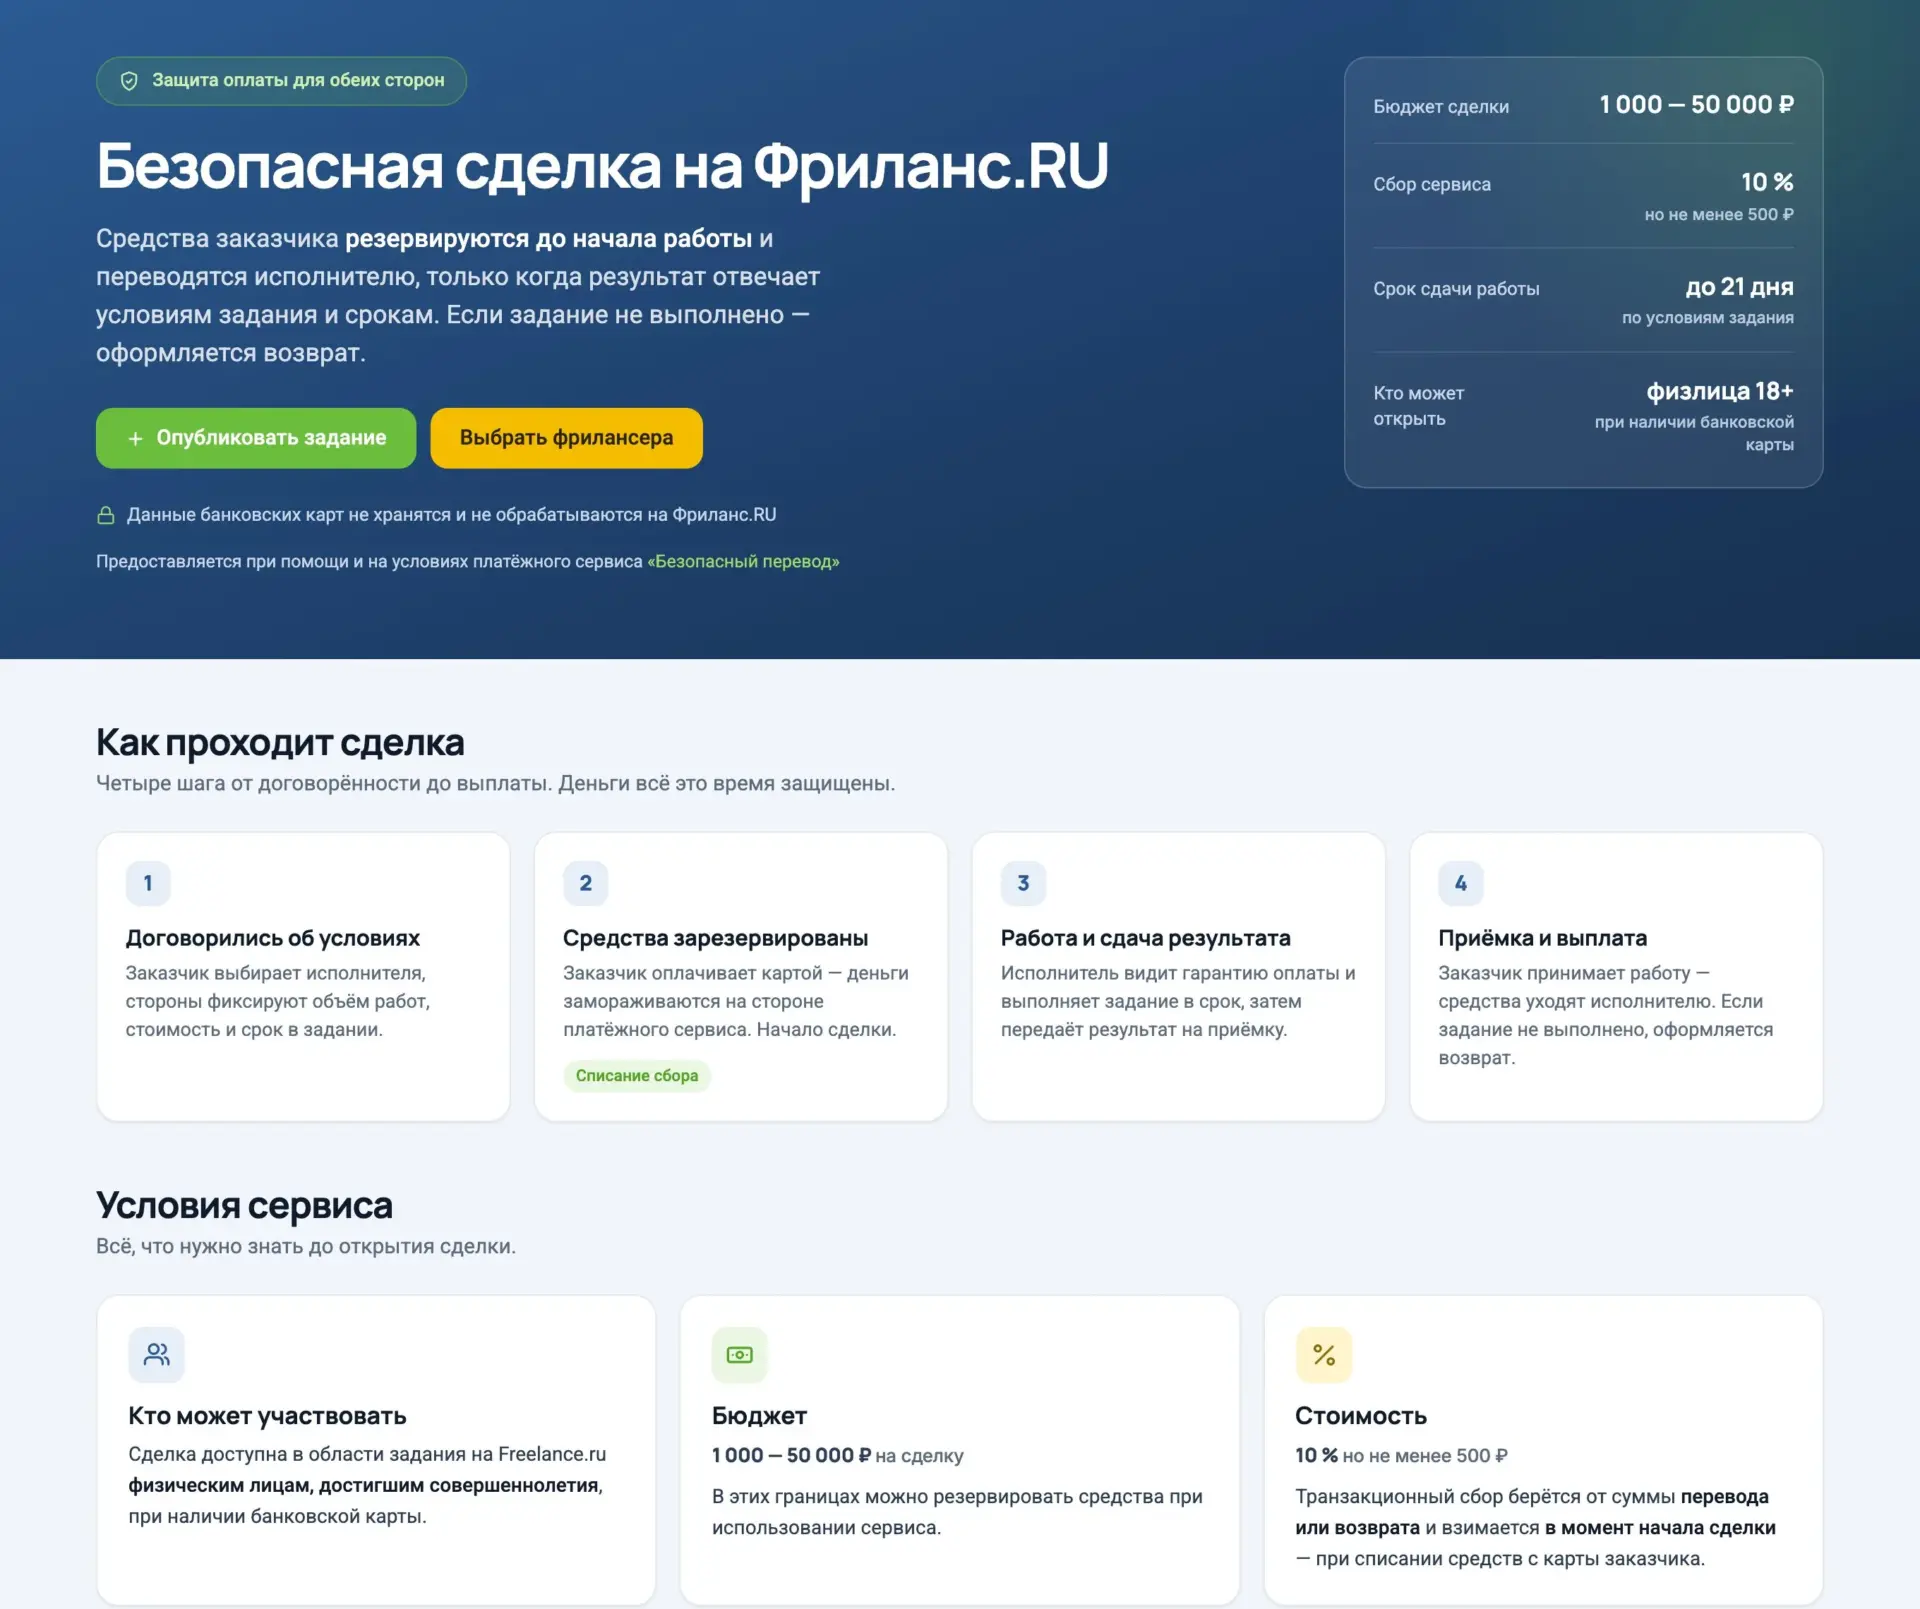Click the но не менее 500 ₽ note in summary card
Viewport: 1920px width, 1609px height.
coord(1719,214)
